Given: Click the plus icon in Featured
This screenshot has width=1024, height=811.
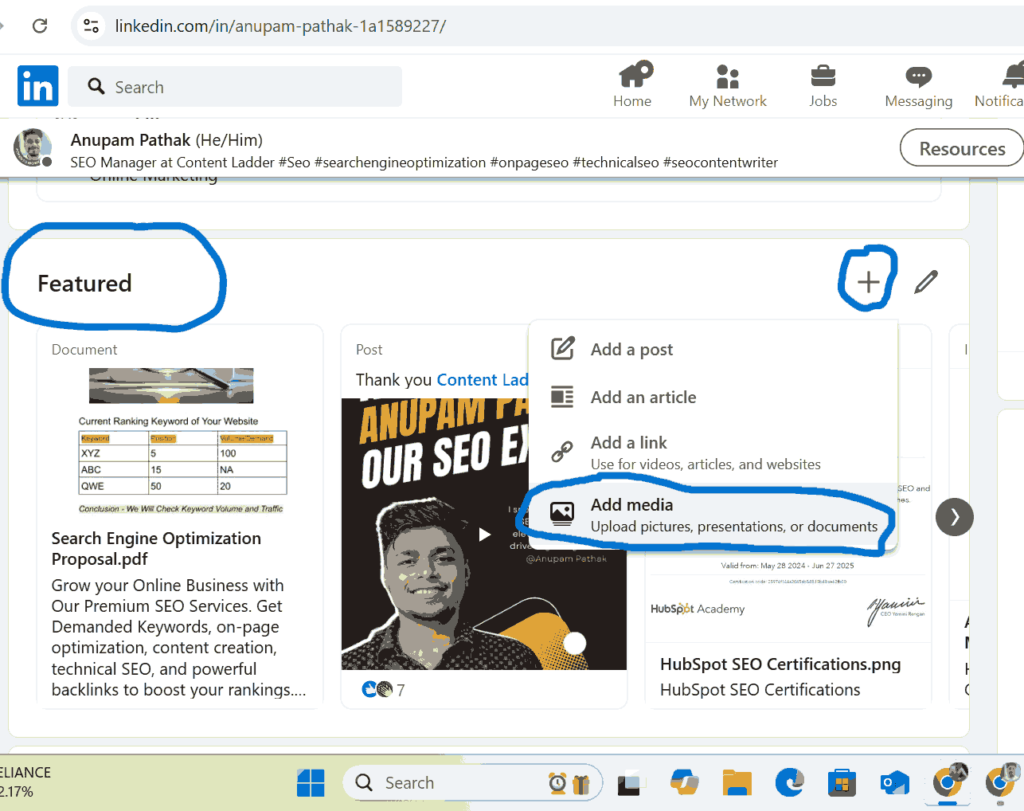Looking at the screenshot, I should point(869,283).
